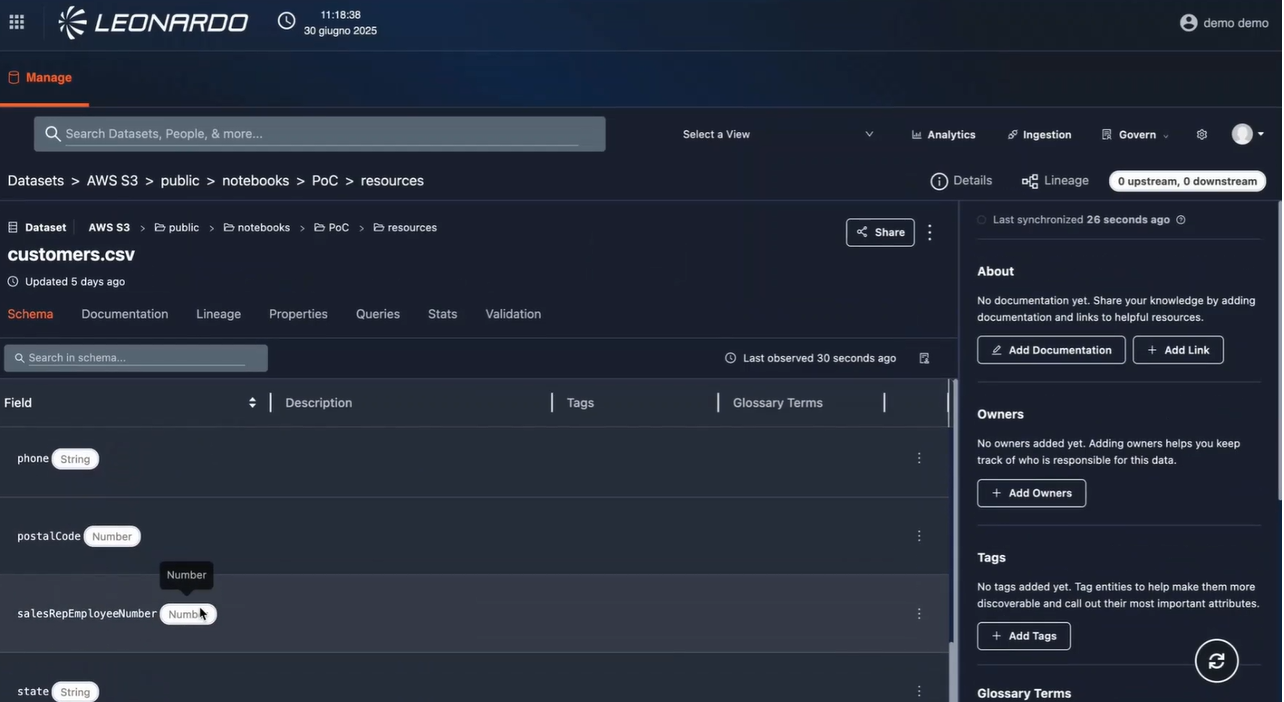Open the user avatar dropdown
Screen dimensions: 1284x702
[1248, 134]
